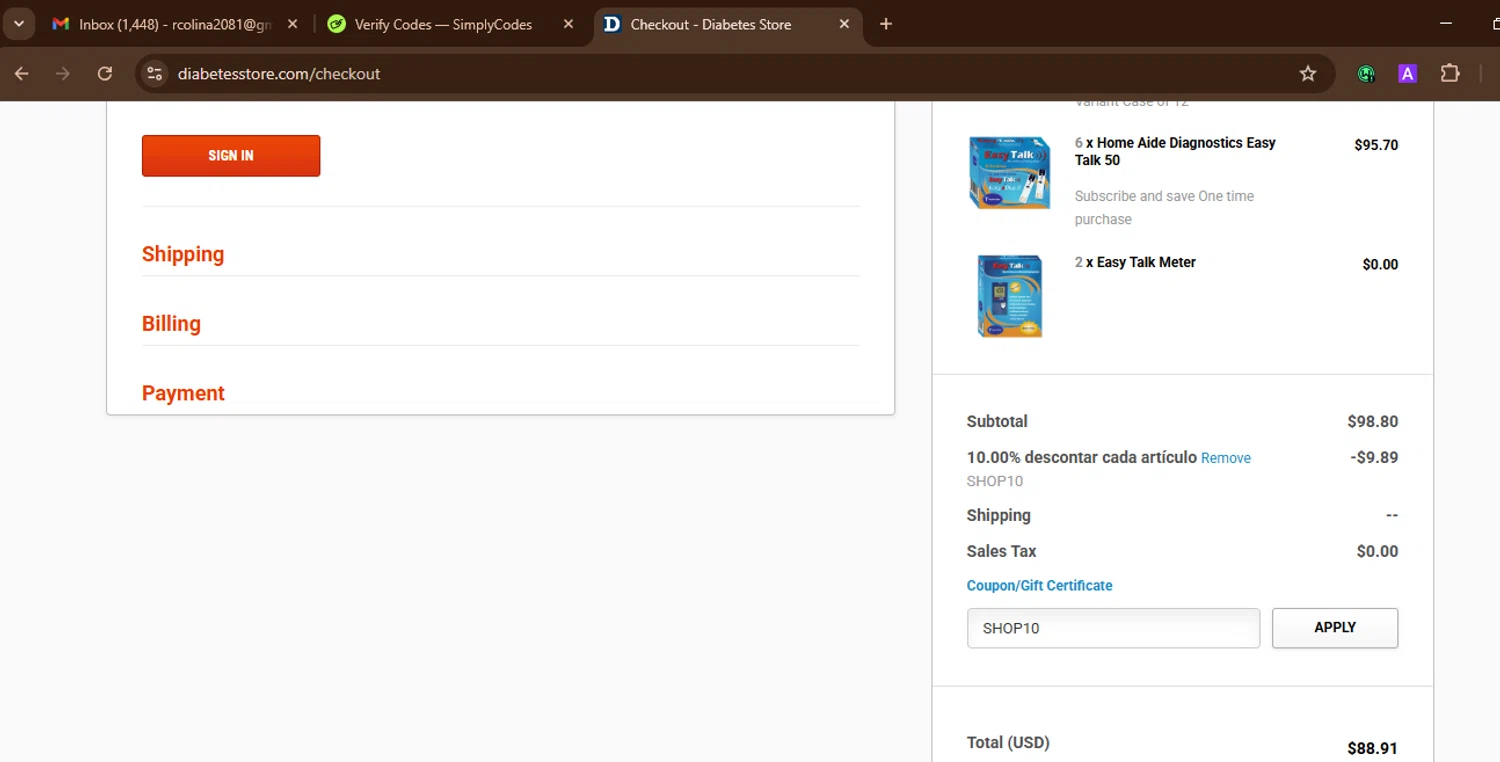The height and width of the screenshot is (762, 1500).
Task: Click the Coupon/Gift Certificate link
Action: (x=1039, y=586)
